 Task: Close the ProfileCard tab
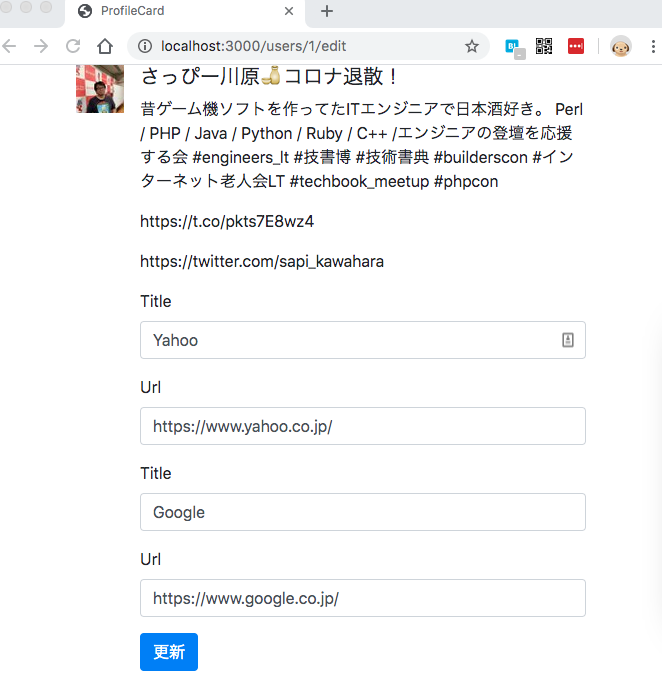[x=289, y=11]
